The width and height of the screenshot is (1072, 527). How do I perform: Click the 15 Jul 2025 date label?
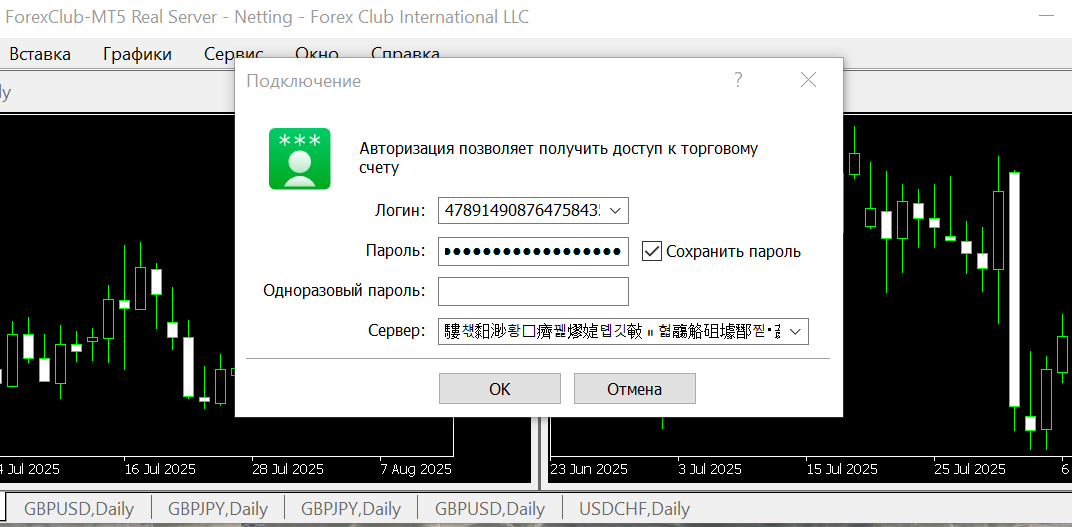tap(841, 470)
